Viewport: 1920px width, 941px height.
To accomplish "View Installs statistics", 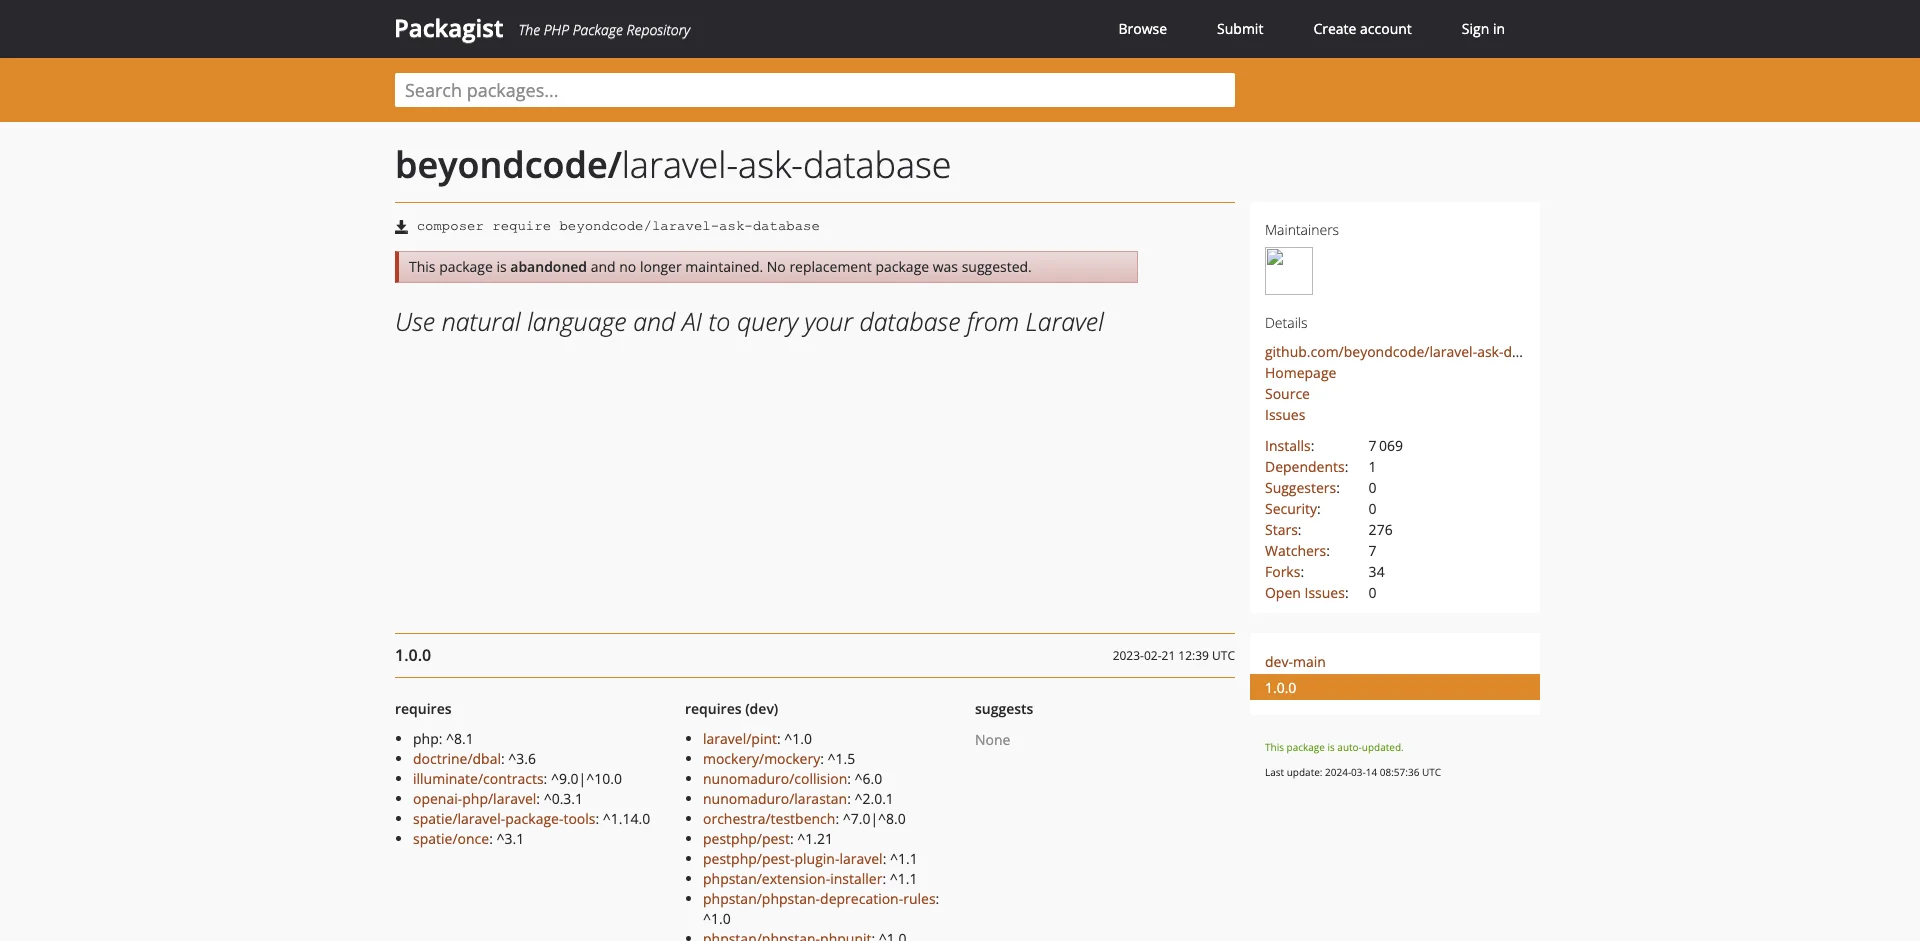I will (x=1289, y=446).
